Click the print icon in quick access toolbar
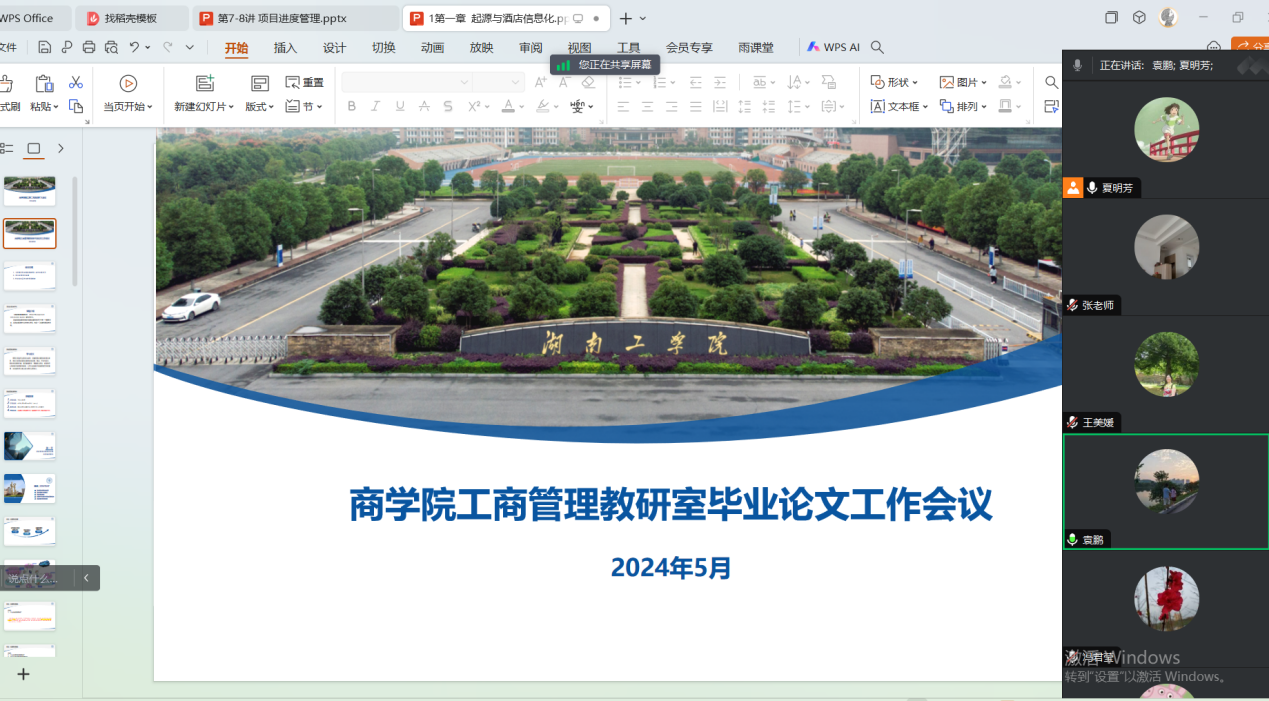Viewport: 1269px width, 701px height. tap(89, 47)
